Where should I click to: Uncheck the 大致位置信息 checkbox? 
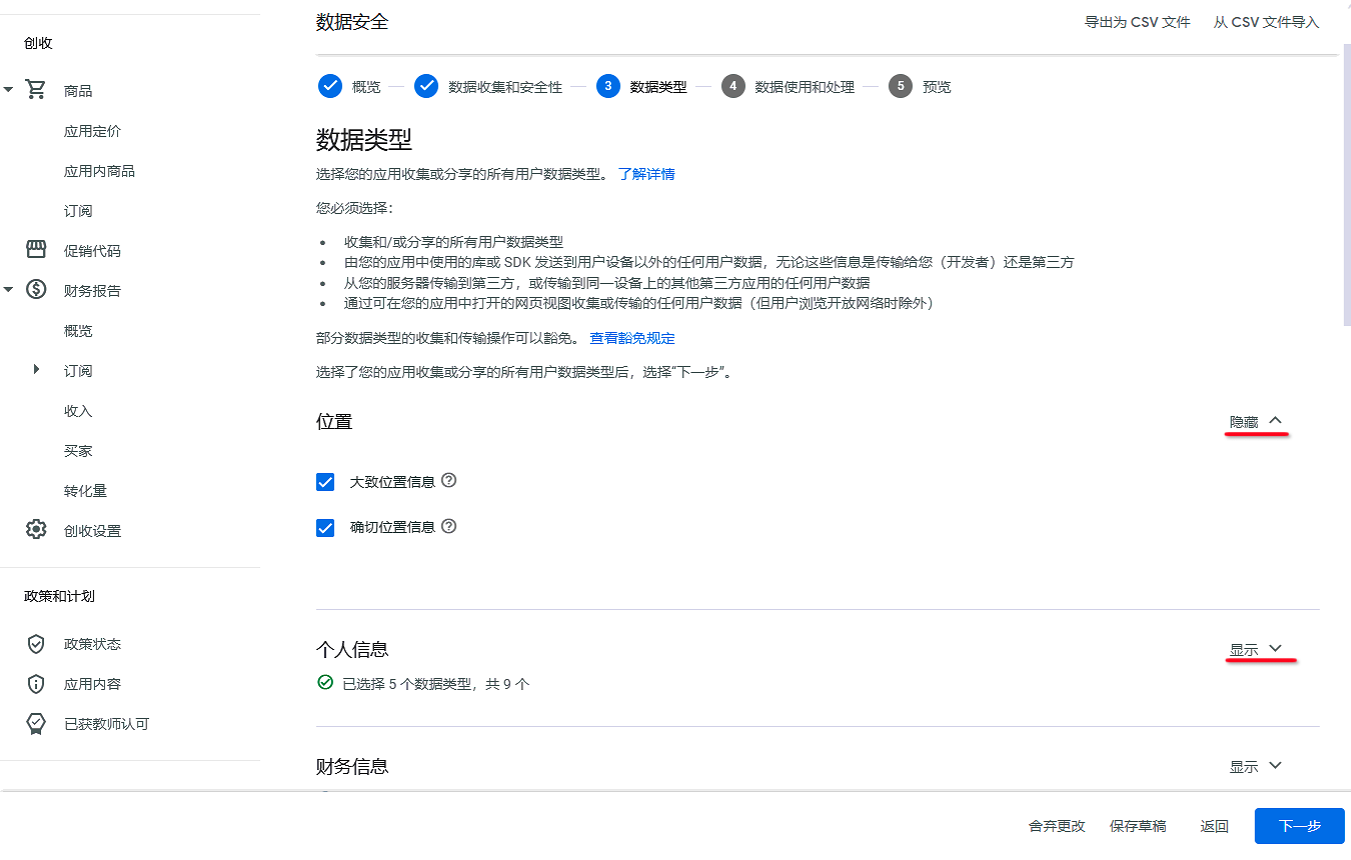[x=325, y=482]
